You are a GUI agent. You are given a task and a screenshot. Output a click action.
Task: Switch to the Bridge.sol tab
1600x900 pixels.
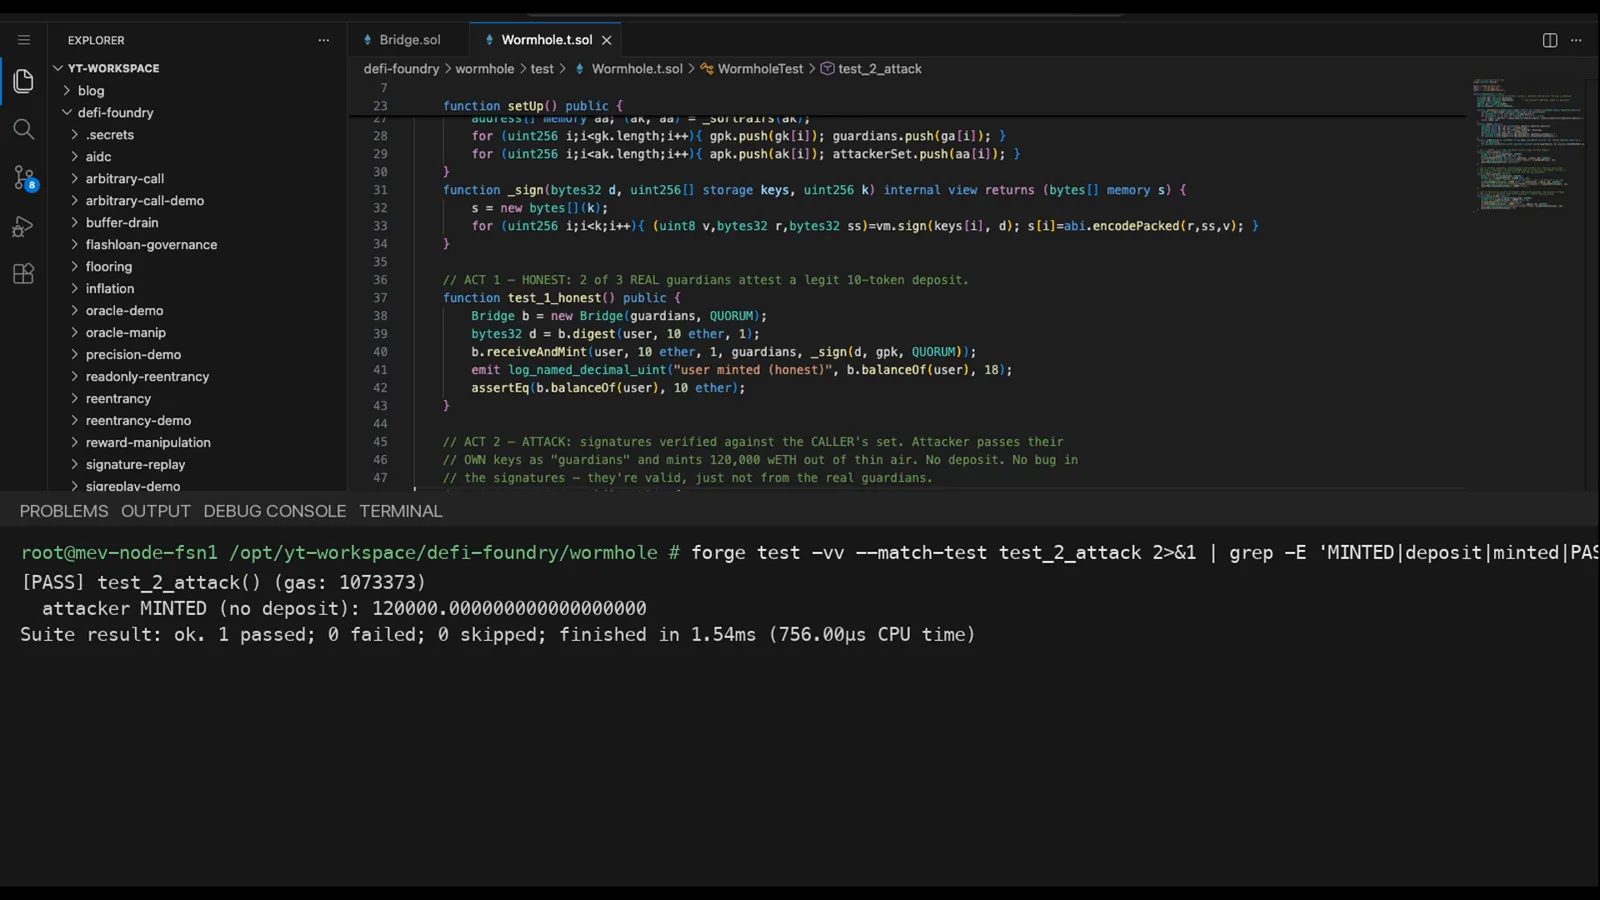tap(408, 40)
